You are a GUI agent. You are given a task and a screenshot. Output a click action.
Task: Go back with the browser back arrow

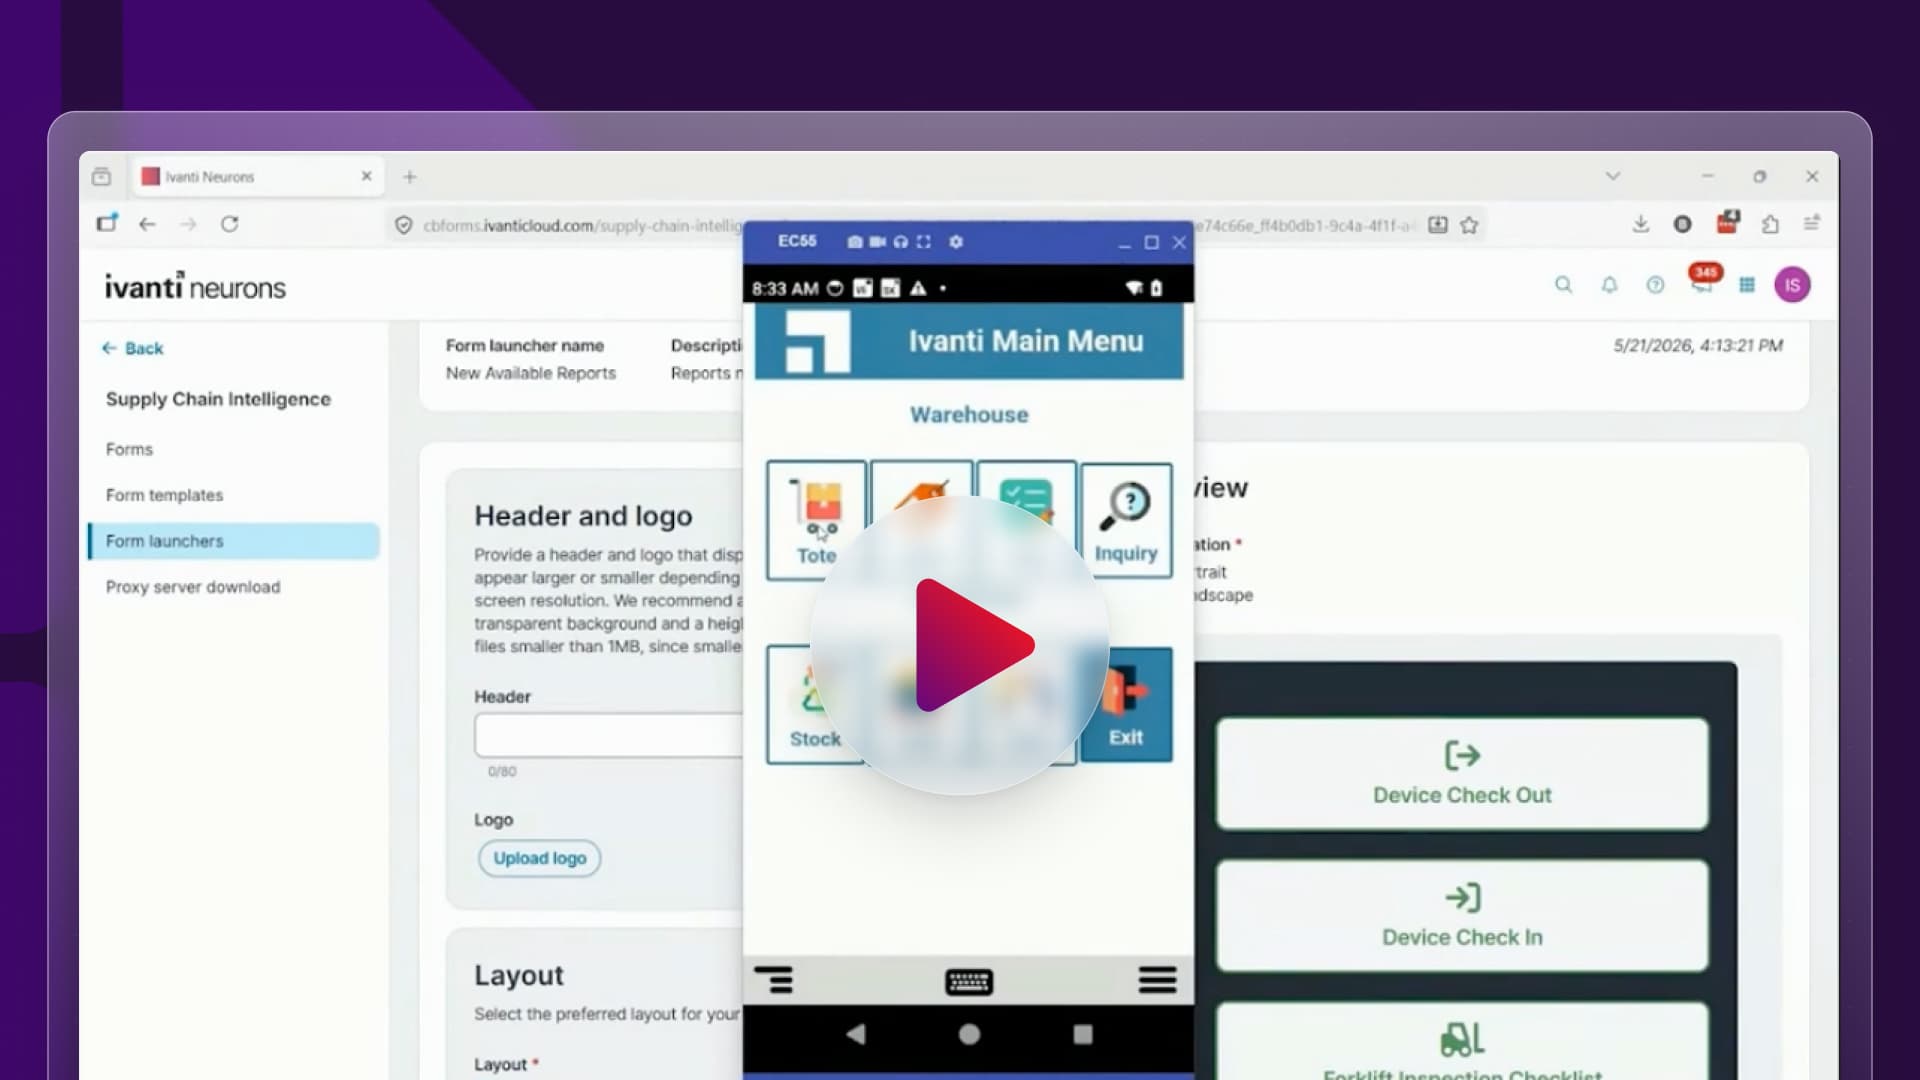(x=148, y=224)
